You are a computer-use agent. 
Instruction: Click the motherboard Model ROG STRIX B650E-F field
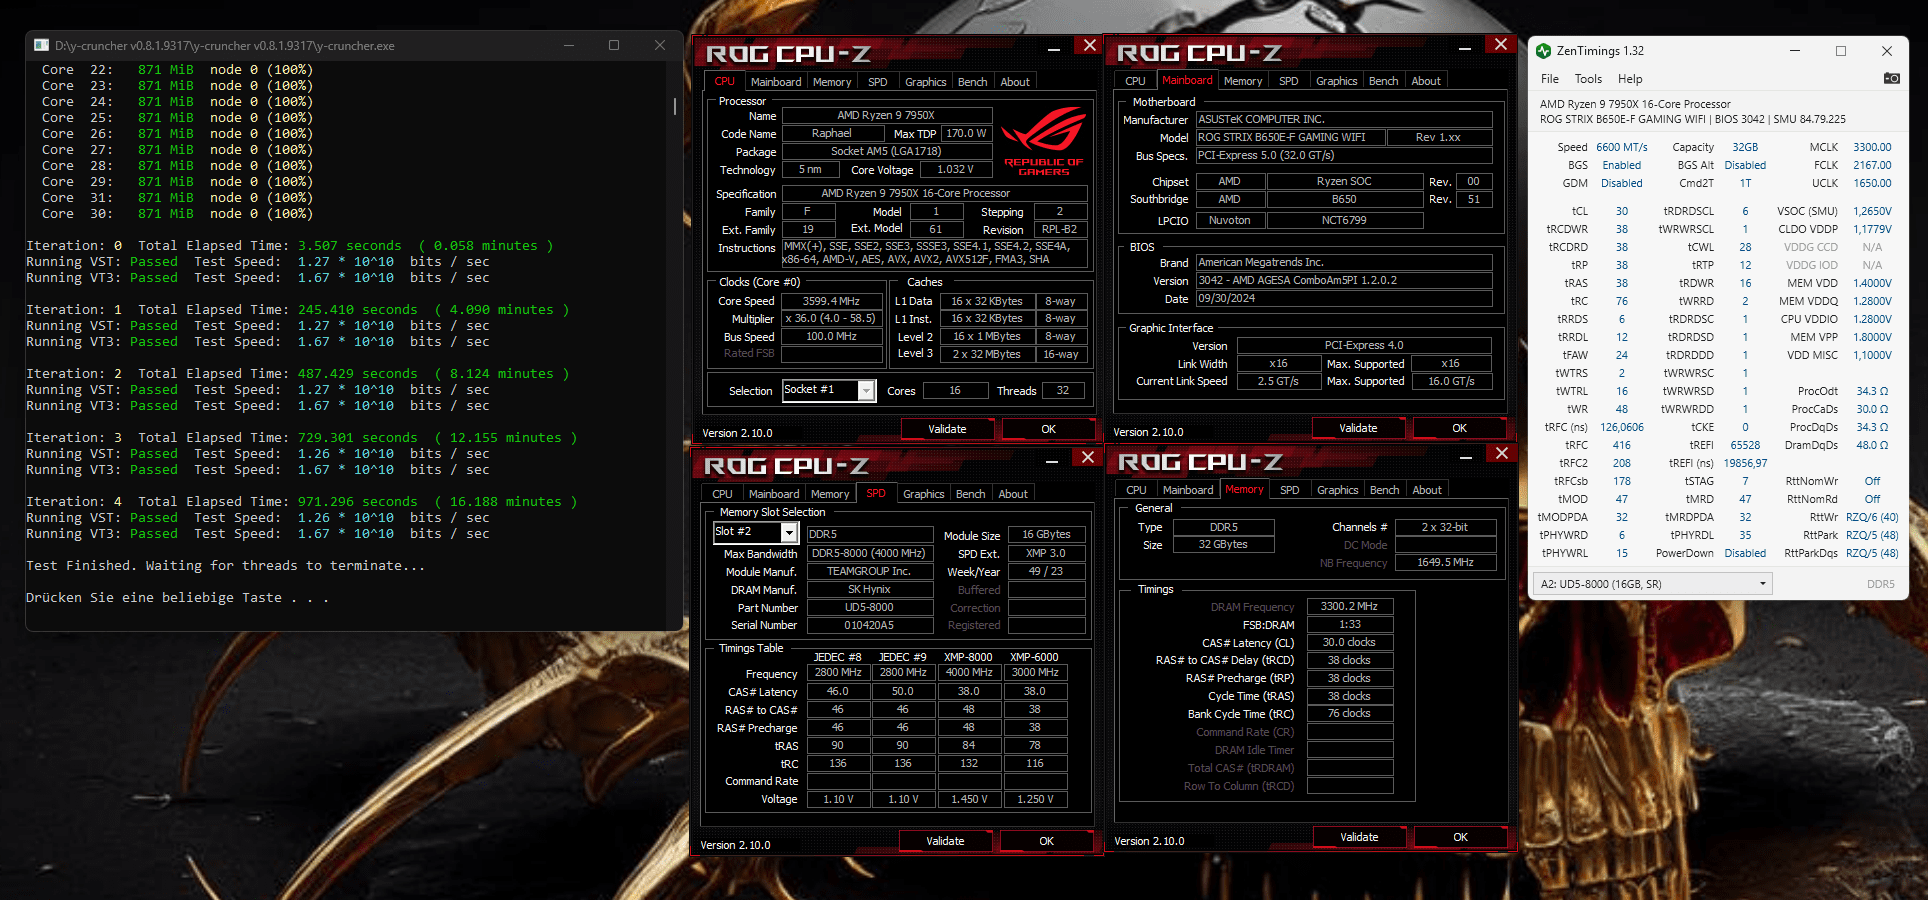(x=1291, y=137)
